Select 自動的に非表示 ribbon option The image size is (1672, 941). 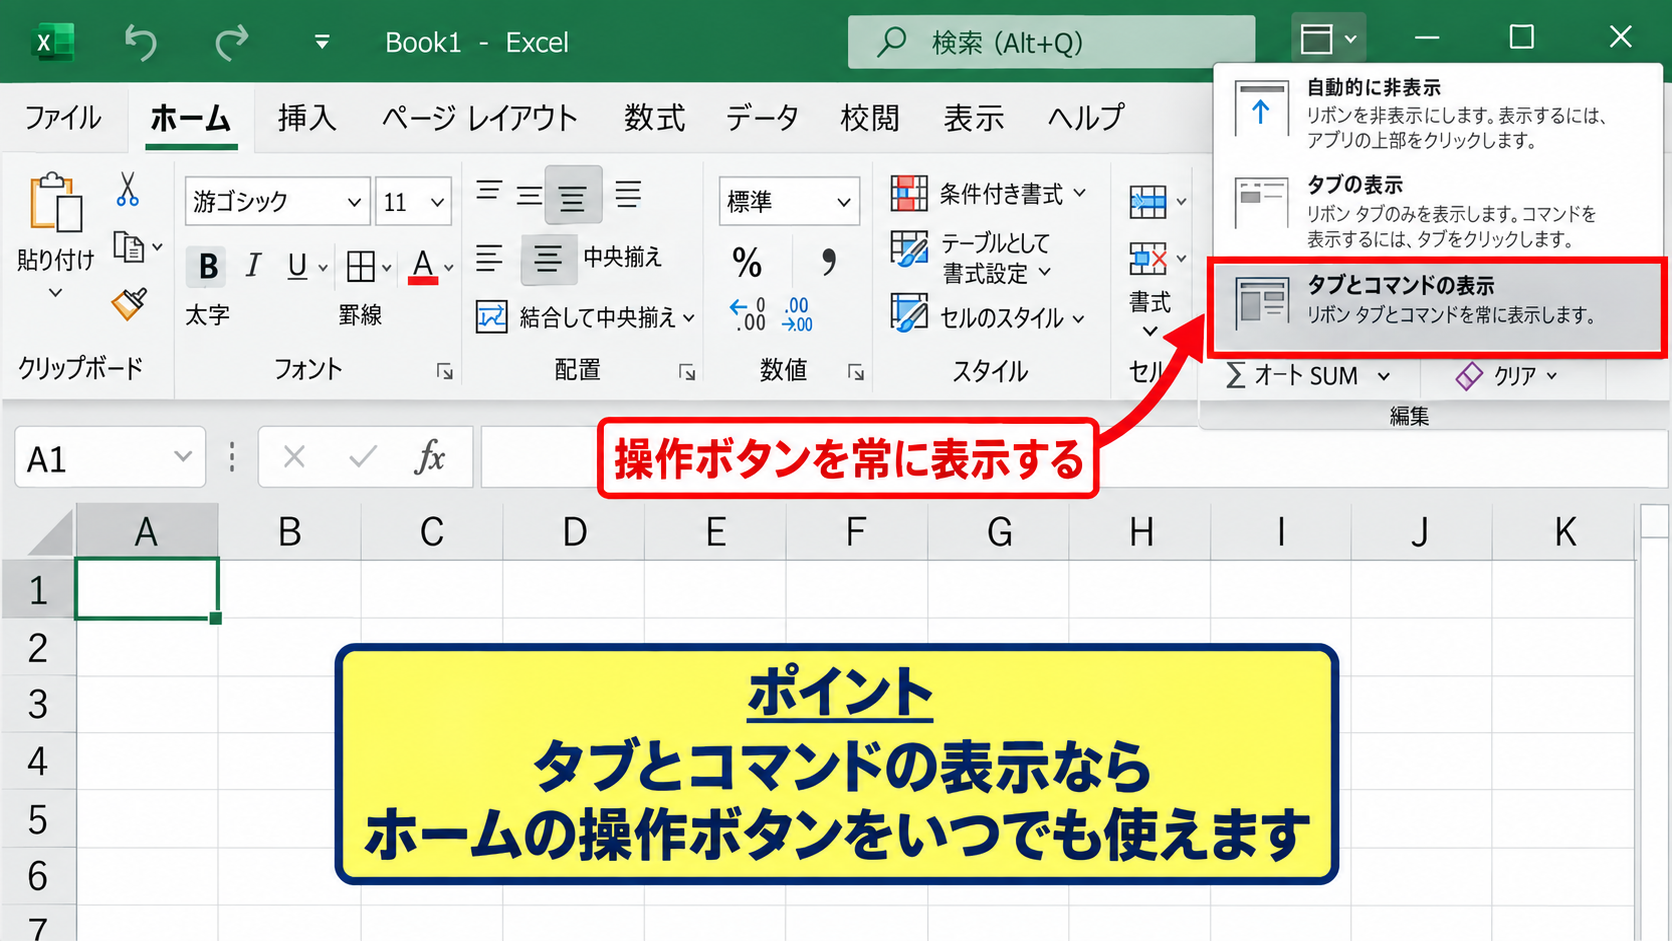coord(1436,112)
